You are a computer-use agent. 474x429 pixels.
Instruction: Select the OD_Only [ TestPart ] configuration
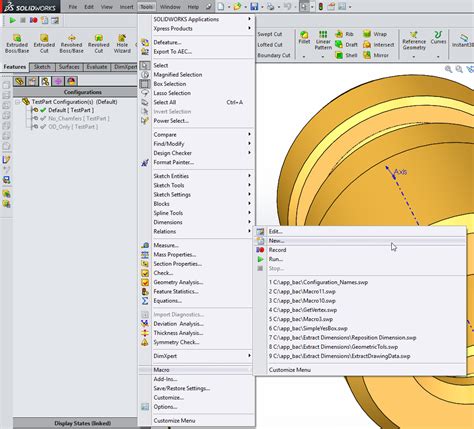click(73, 127)
